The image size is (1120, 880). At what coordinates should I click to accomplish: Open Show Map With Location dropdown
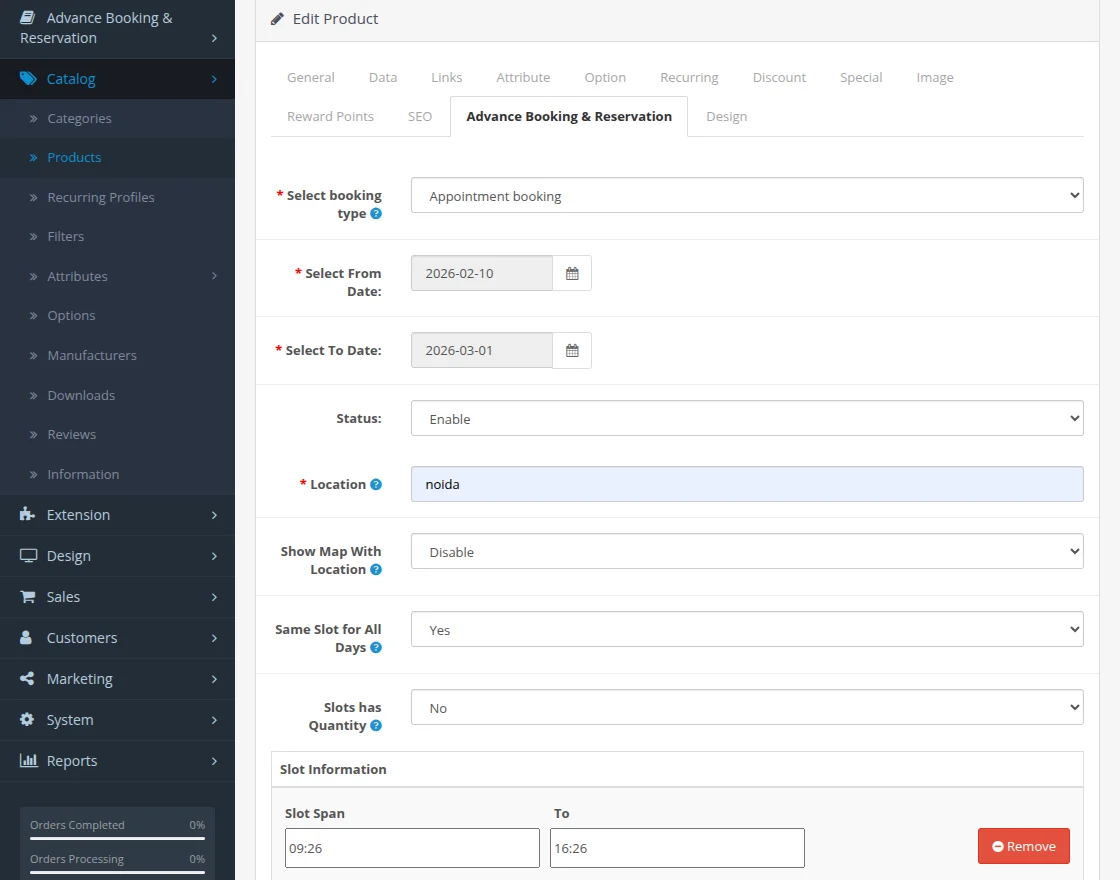[x=746, y=552]
